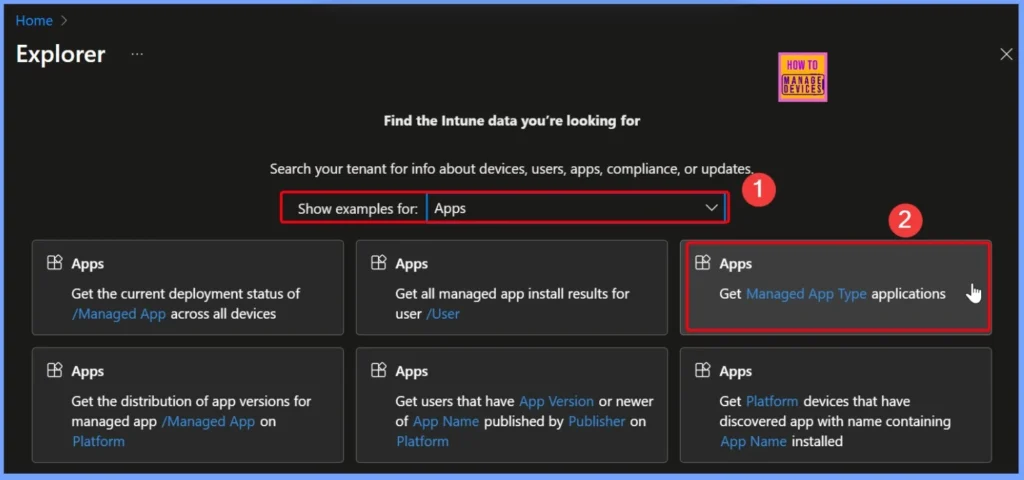Select the deployment status of Managed App card
This screenshot has height=480, width=1024.
[187, 287]
